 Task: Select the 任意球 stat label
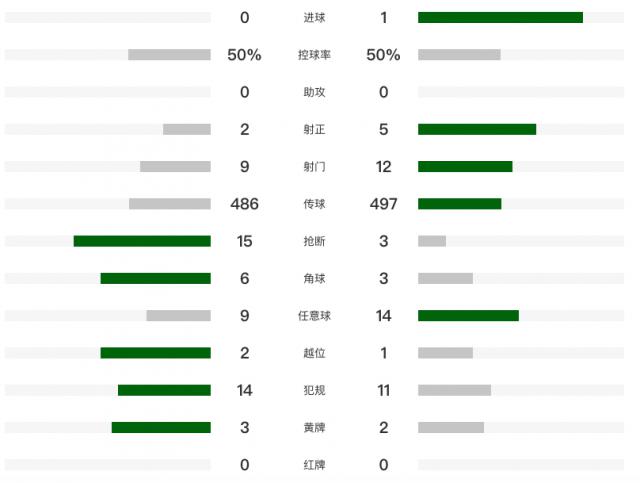pos(314,316)
